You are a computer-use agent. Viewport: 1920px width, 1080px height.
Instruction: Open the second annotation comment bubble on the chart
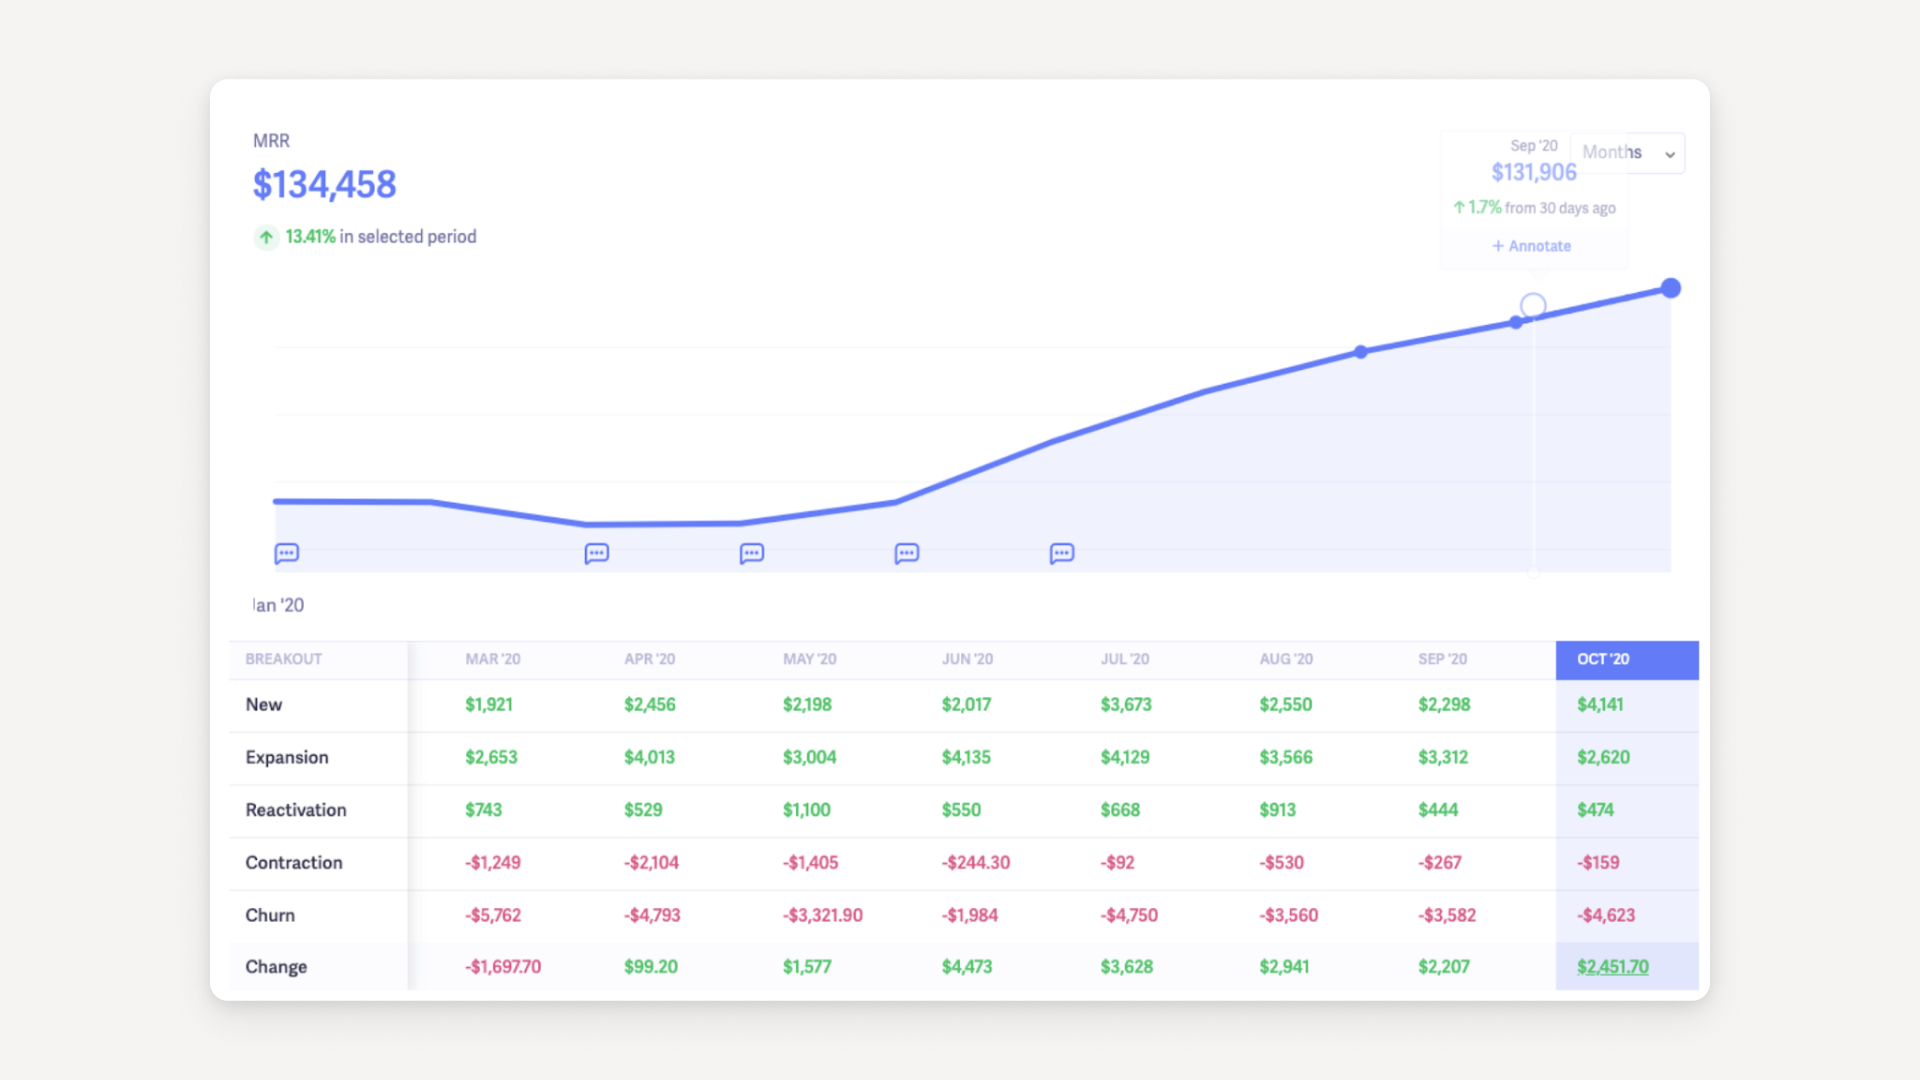point(595,553)
